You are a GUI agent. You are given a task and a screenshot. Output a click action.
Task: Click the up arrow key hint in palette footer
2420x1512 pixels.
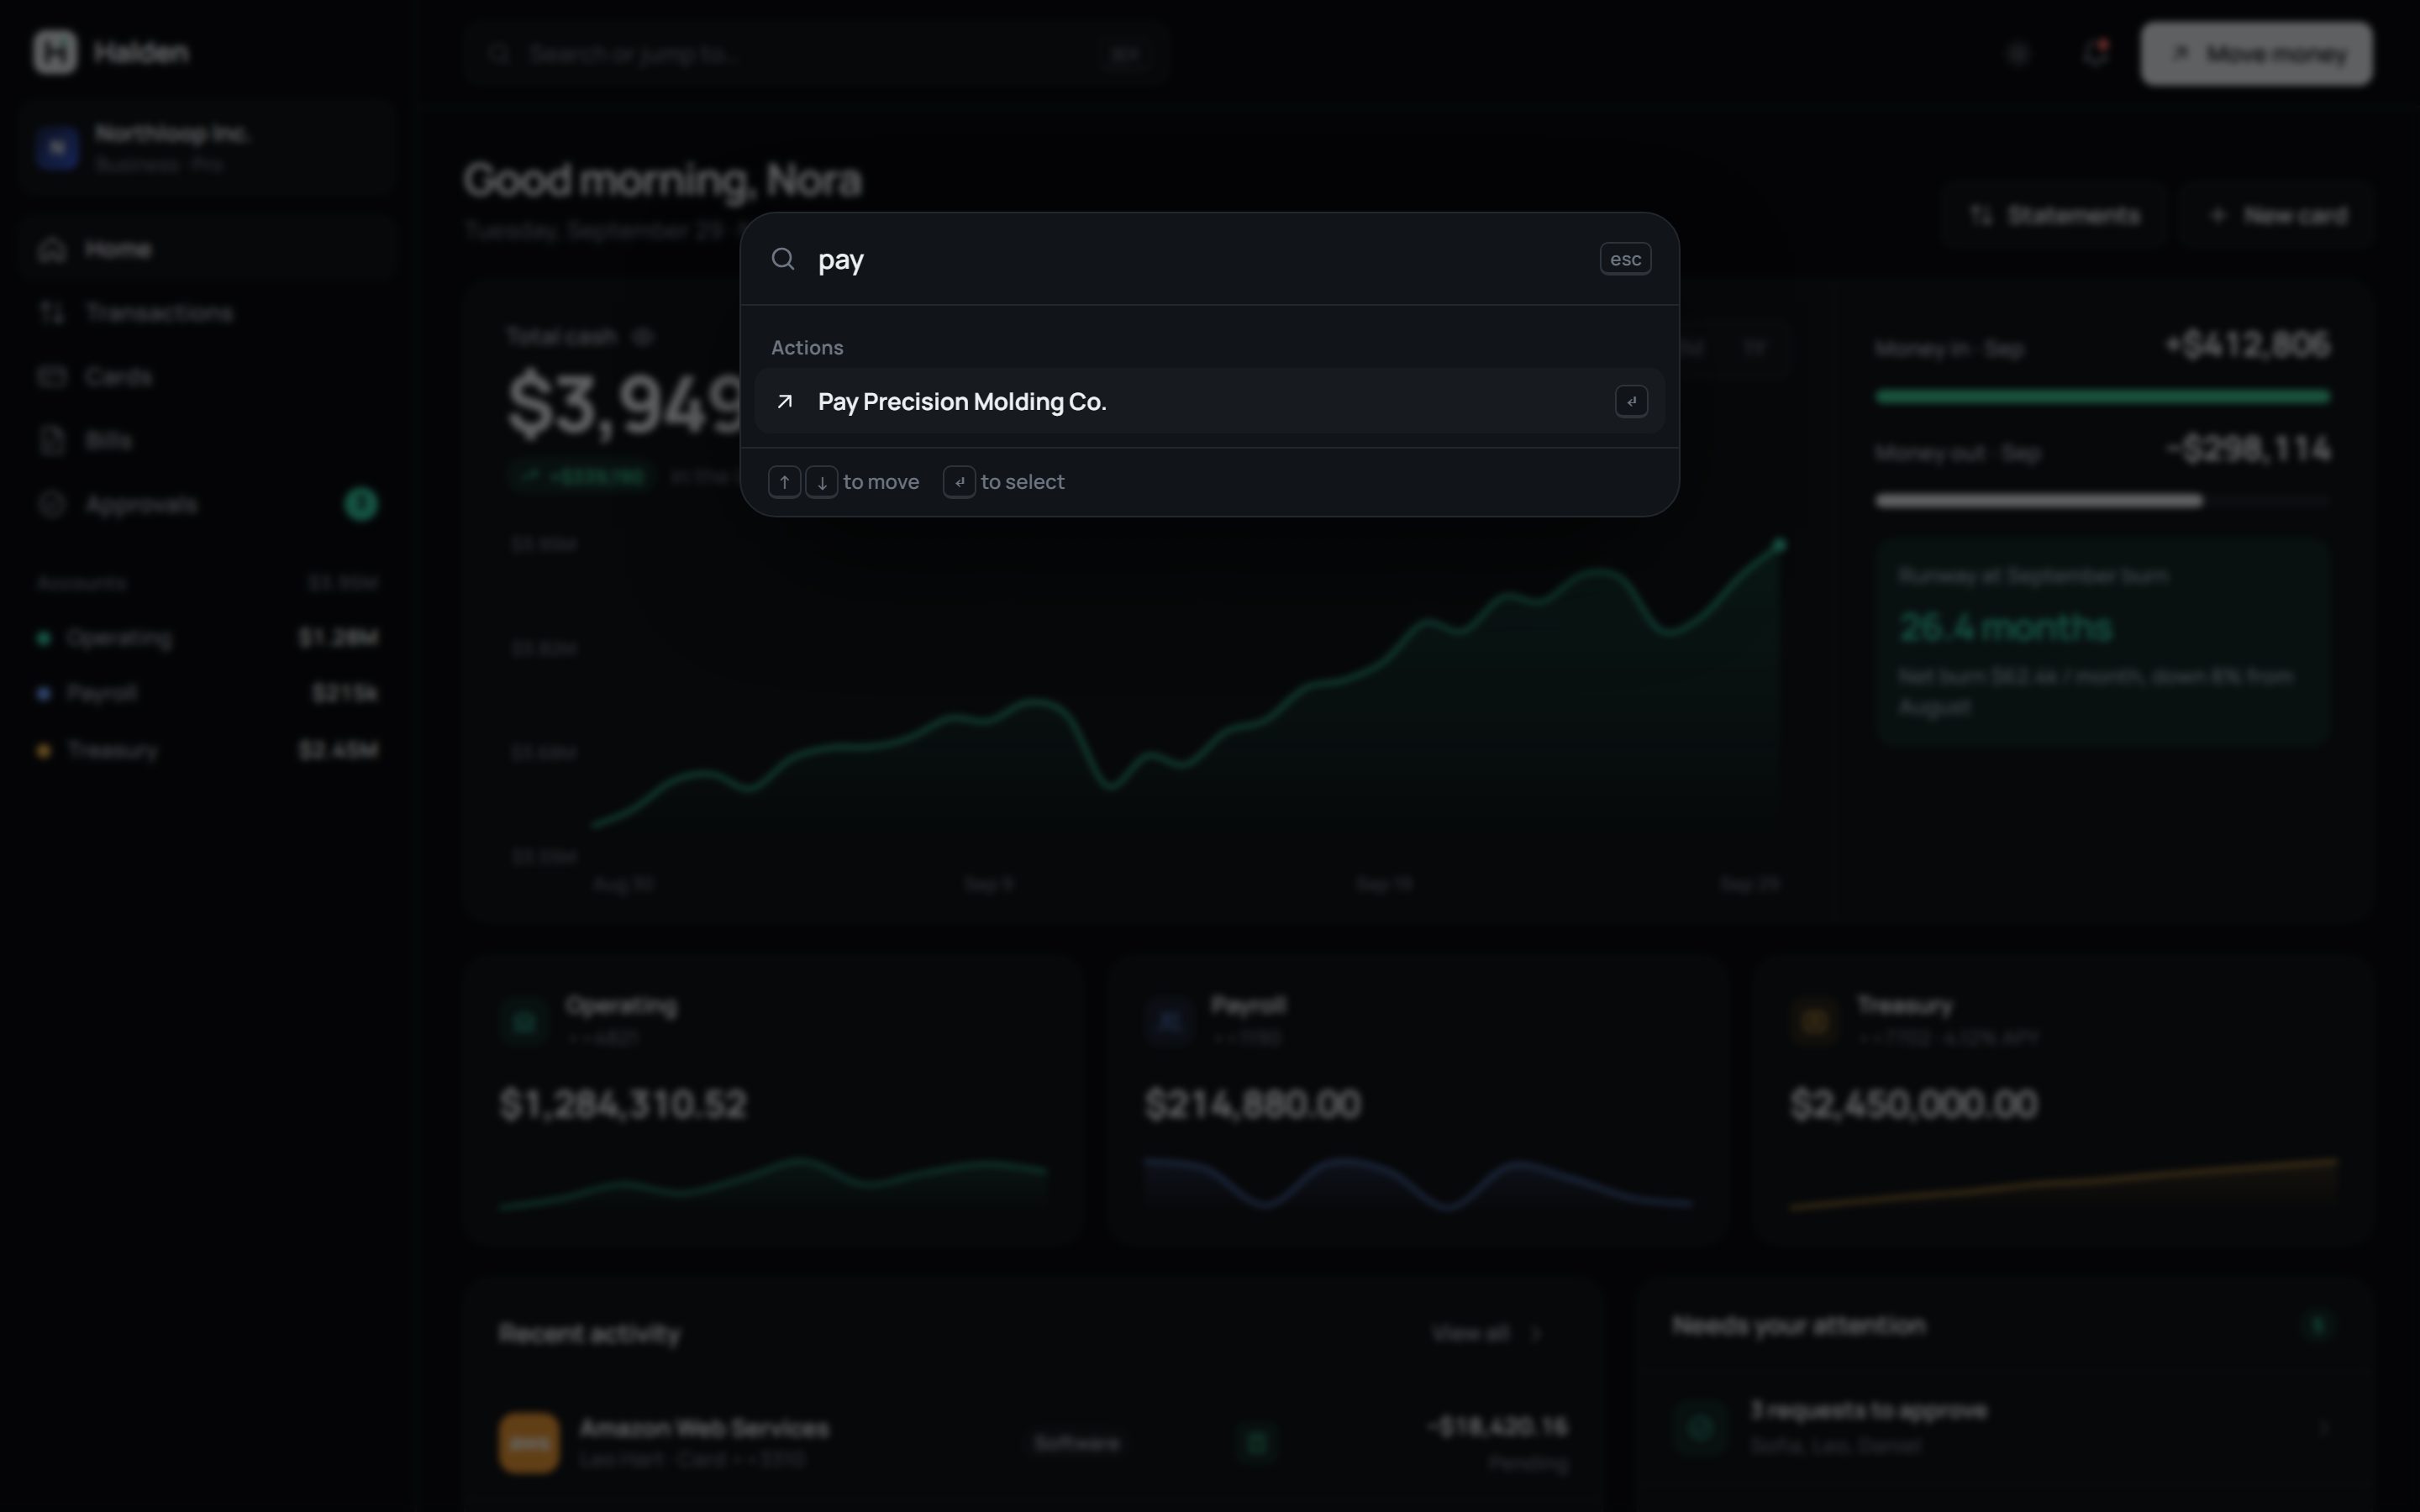(x=784, y=482)
